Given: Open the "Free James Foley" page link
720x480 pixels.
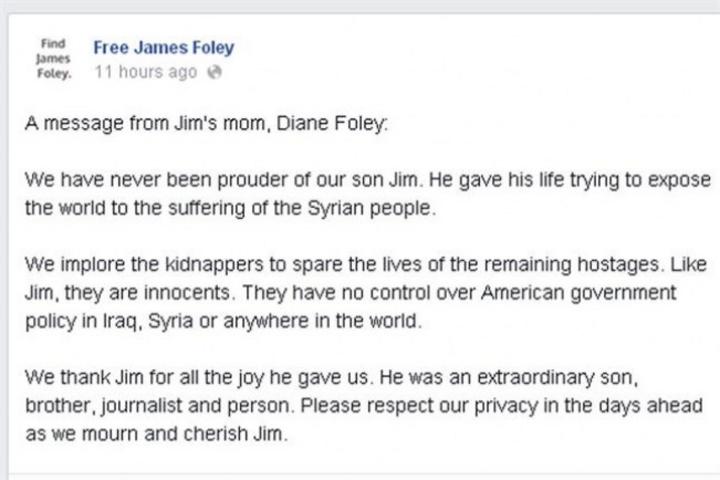Looking at the screenshot, I should coord(163,48).
